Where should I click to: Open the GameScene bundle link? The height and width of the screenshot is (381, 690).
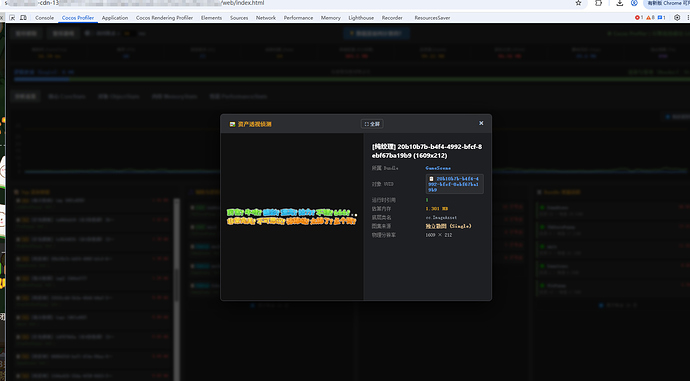pos(438,168)
